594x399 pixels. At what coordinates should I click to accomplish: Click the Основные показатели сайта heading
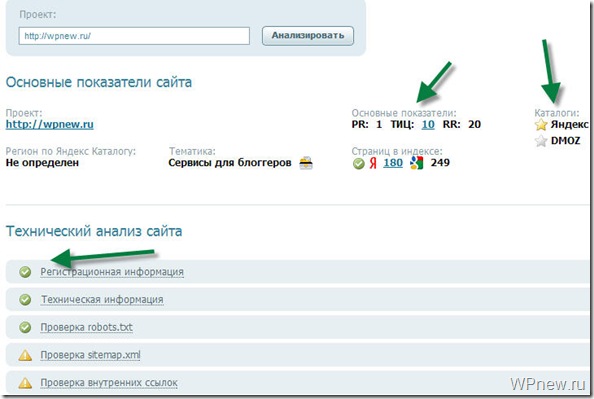[x=99, y=82]
